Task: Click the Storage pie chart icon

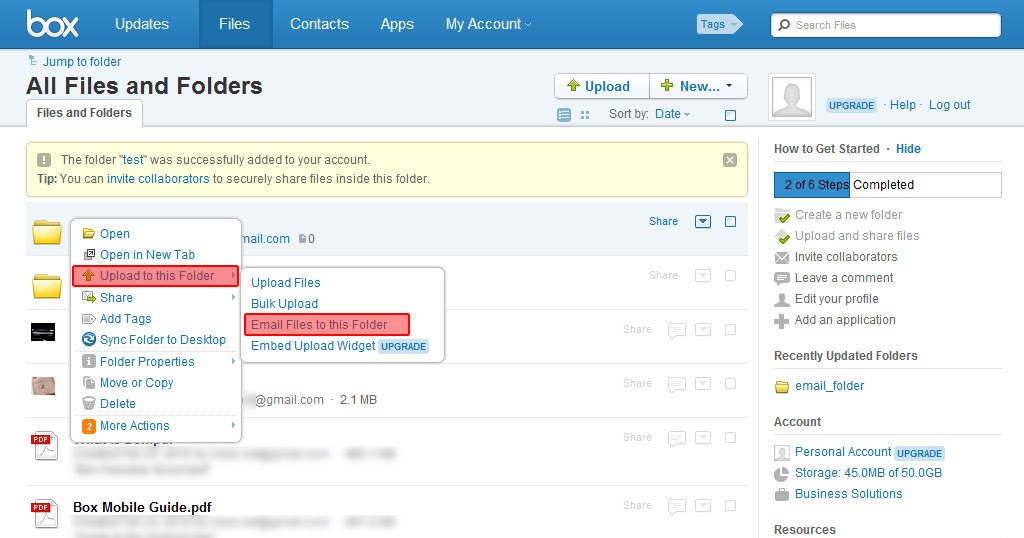Action: (782, 473)
